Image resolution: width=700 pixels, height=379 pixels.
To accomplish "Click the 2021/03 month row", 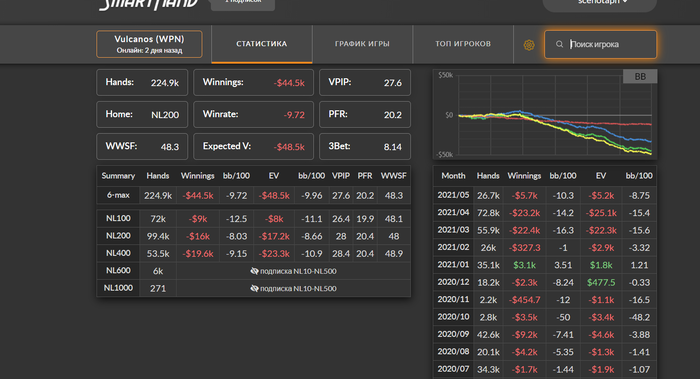I will point(545,230).
